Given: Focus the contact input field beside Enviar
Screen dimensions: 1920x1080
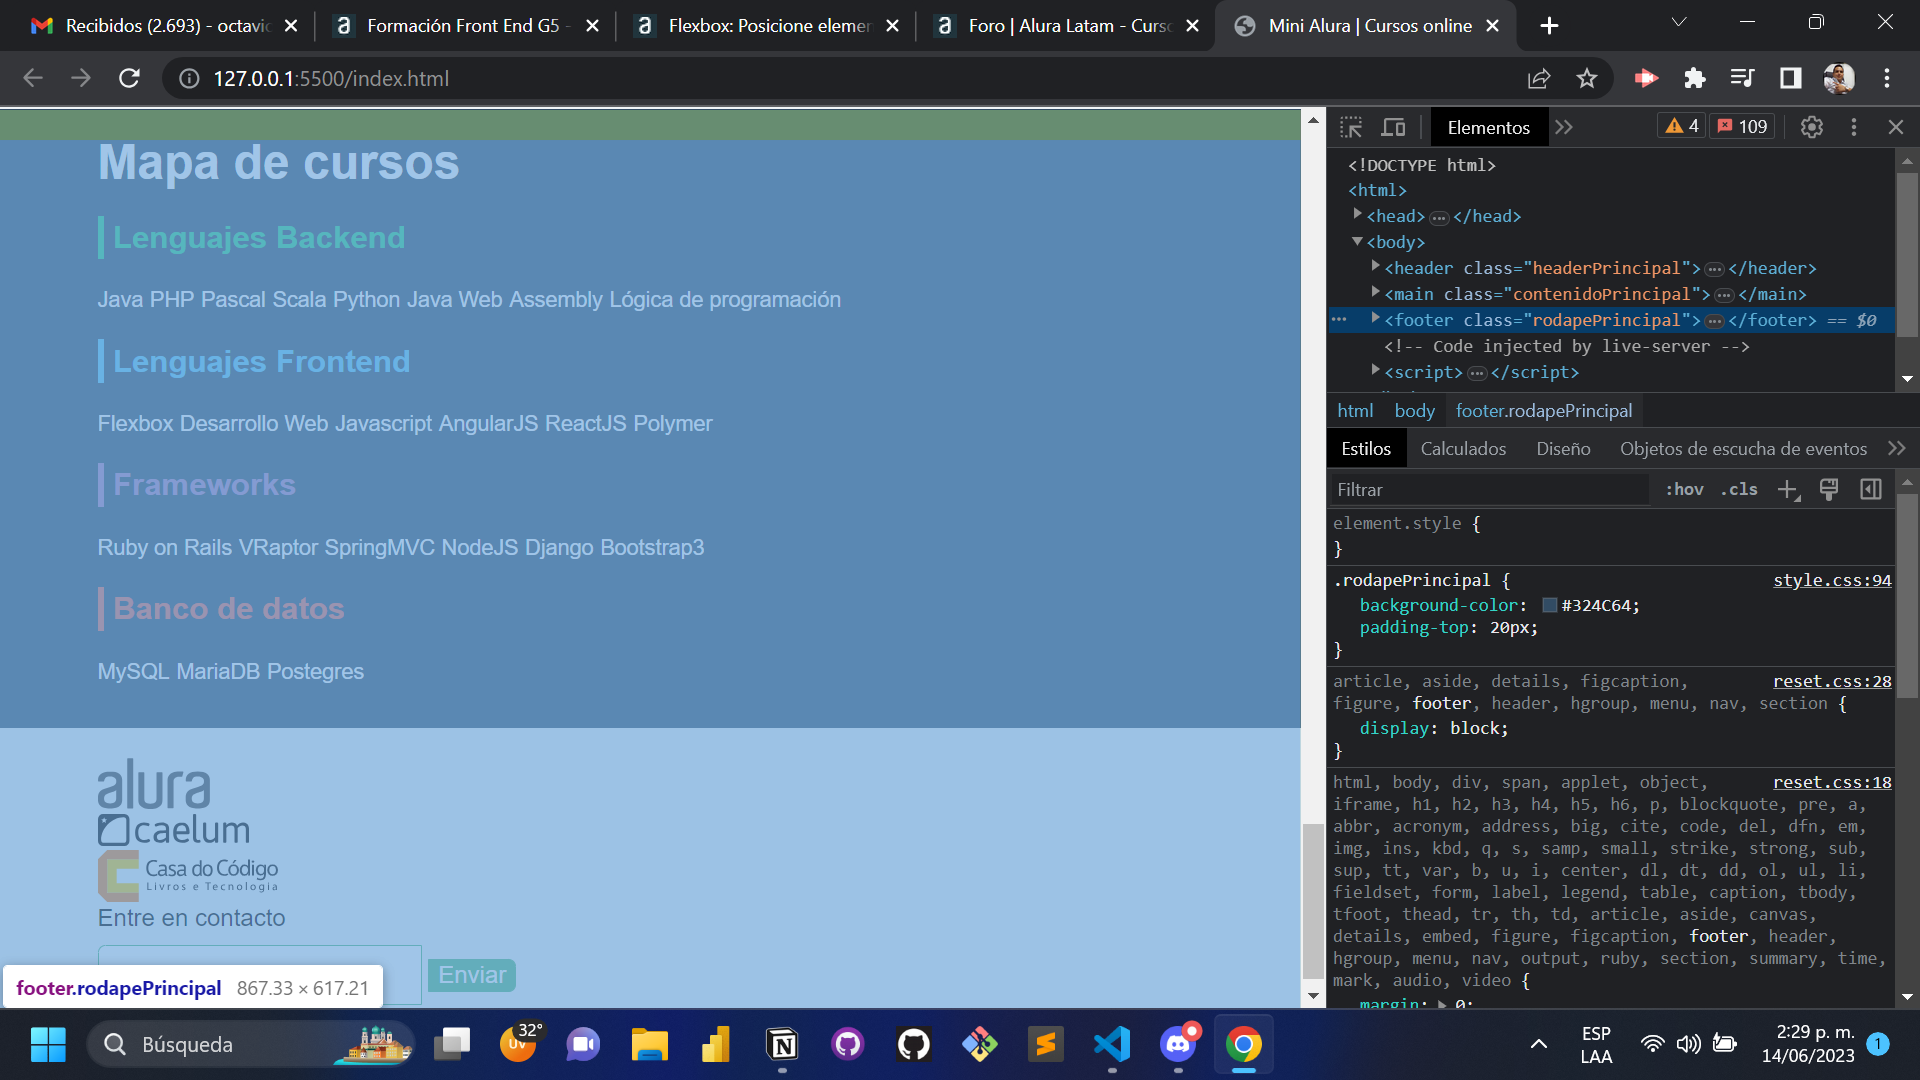Looking at the screenshot, I should [x=260, y=975].
